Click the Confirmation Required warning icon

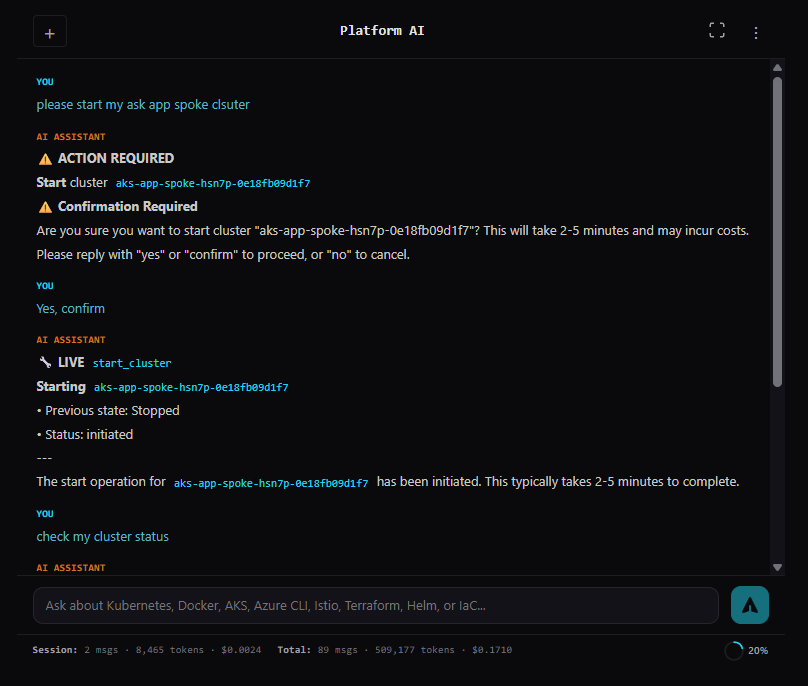pos(44,206)
